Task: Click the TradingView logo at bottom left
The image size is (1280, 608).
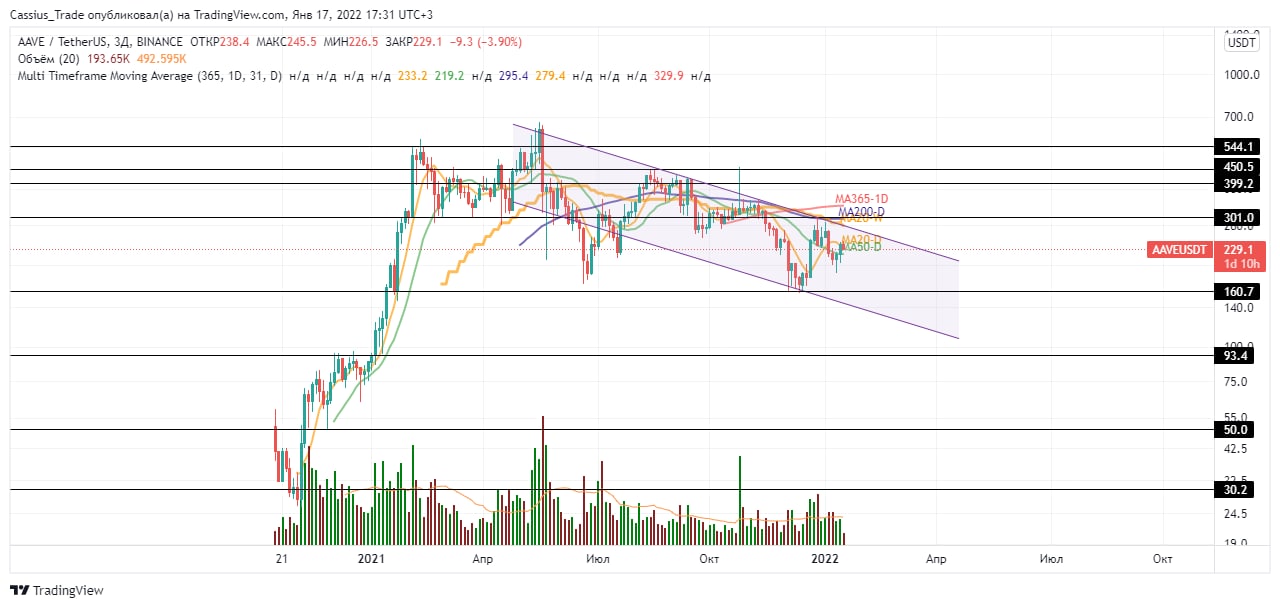Action: pos(57,591)
